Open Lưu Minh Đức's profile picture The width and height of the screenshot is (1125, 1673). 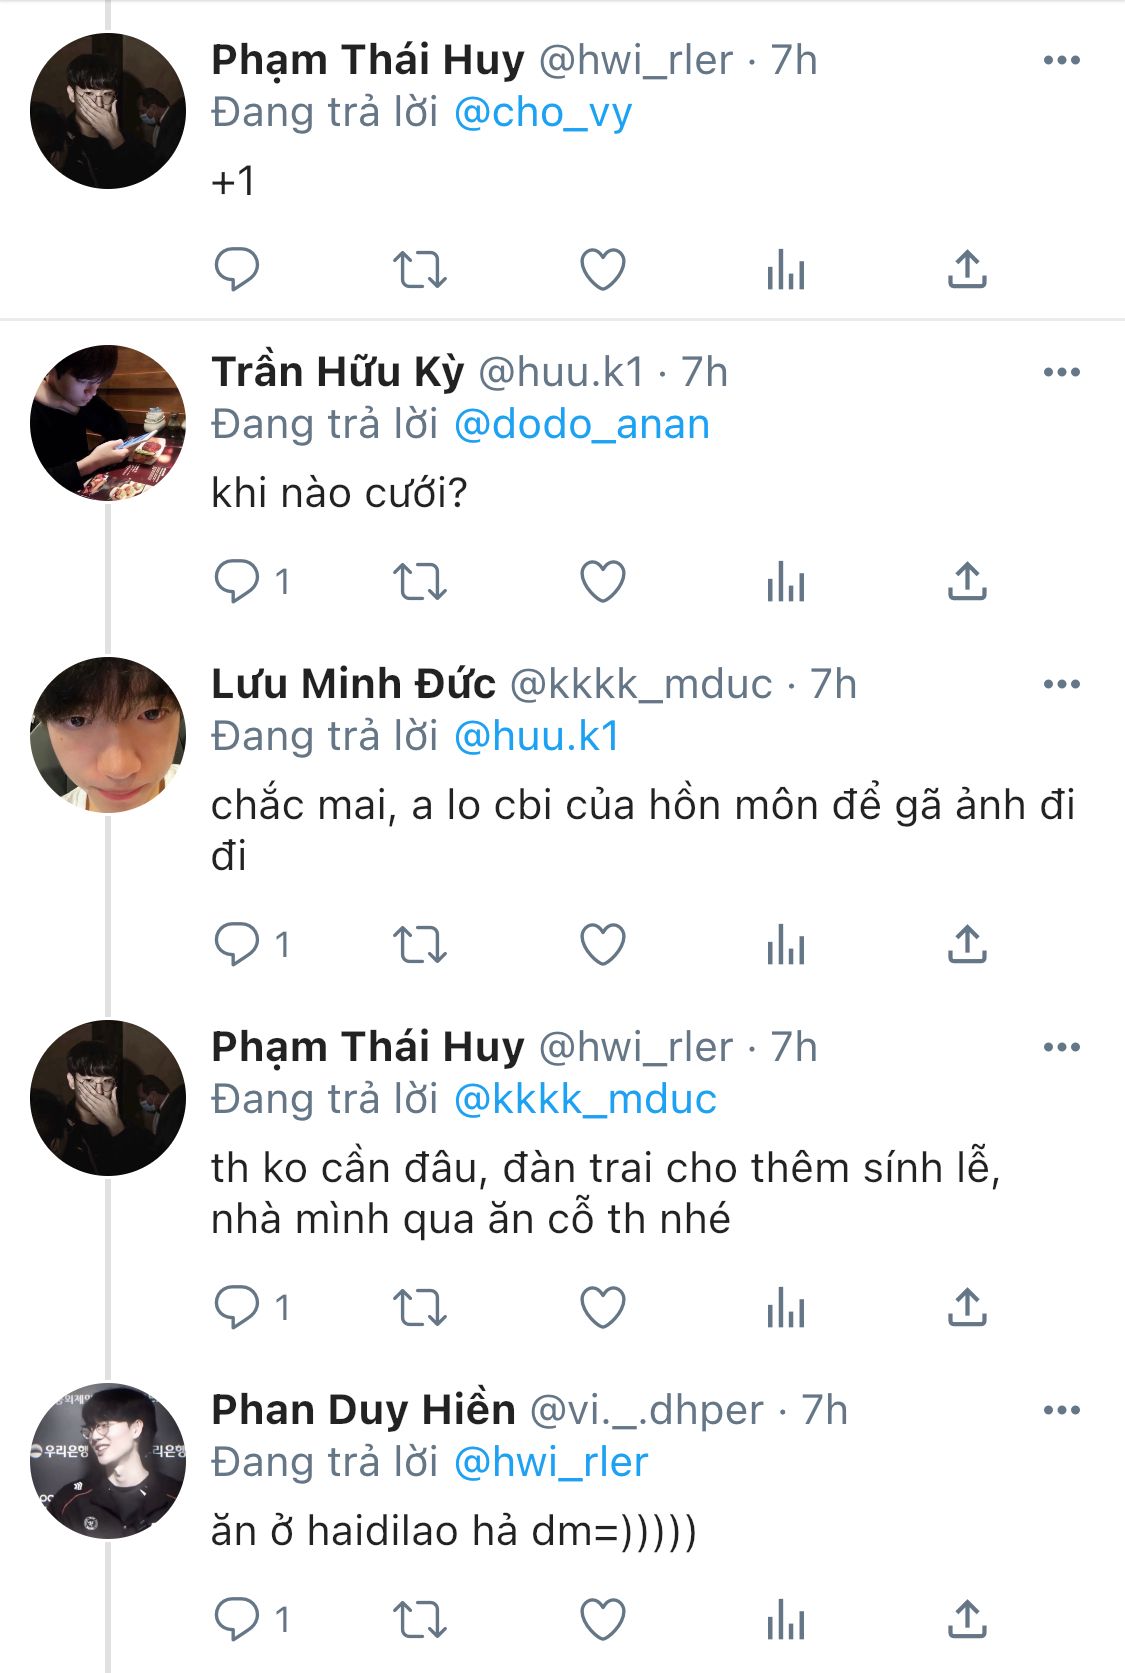(108, 735)
